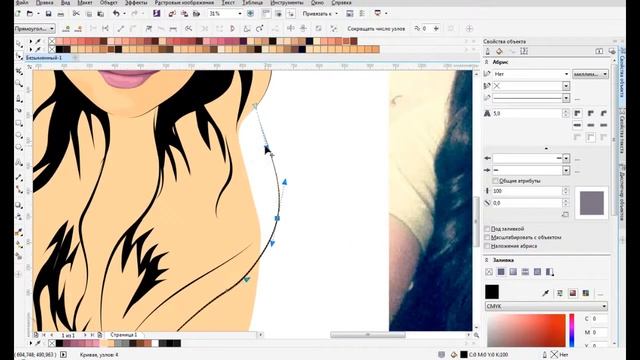Click the hue slider strip beside the color field
640x360 pixels.
coord(572,330)
